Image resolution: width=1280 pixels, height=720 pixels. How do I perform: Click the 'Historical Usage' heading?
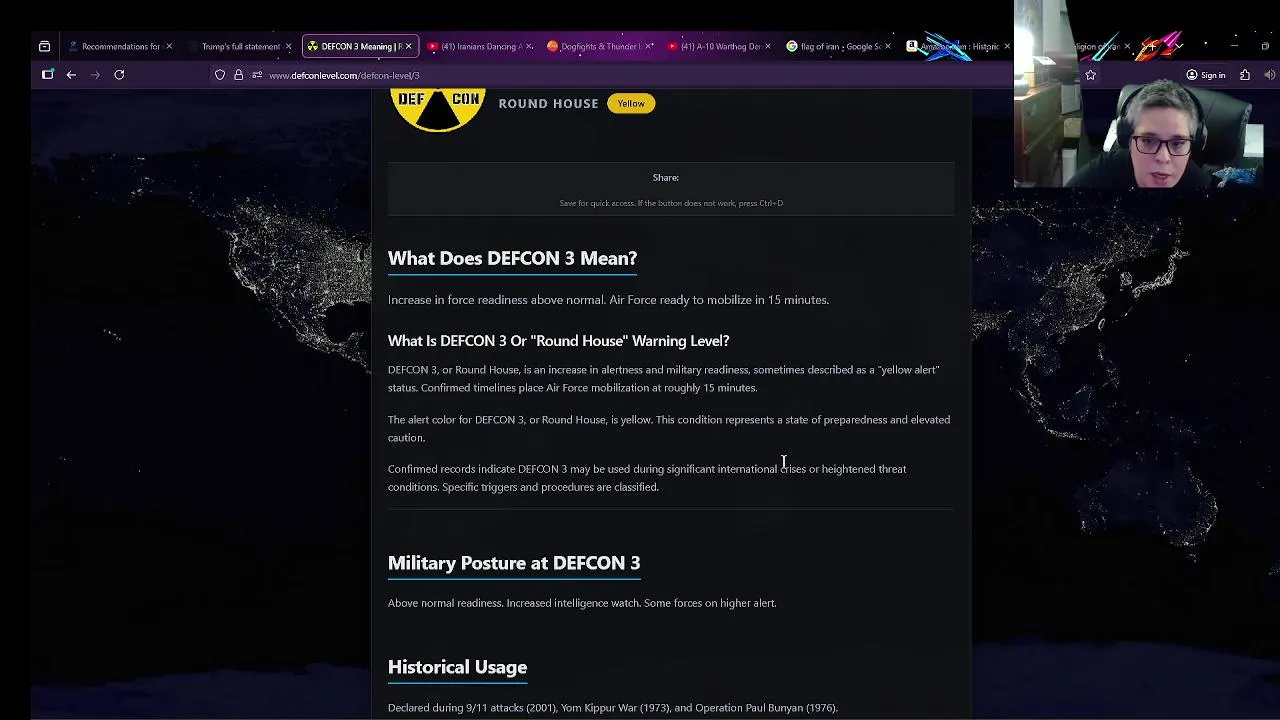(x=457, y=667)
